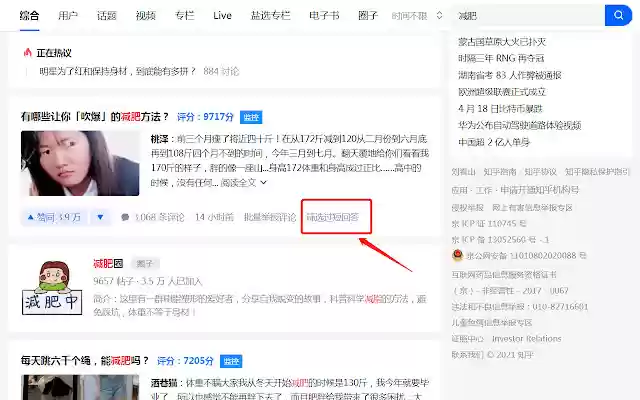The width and height of the screenshot is (640, 400).
Task: Open the 话题 tab
Action: click(x=107, y=16)
